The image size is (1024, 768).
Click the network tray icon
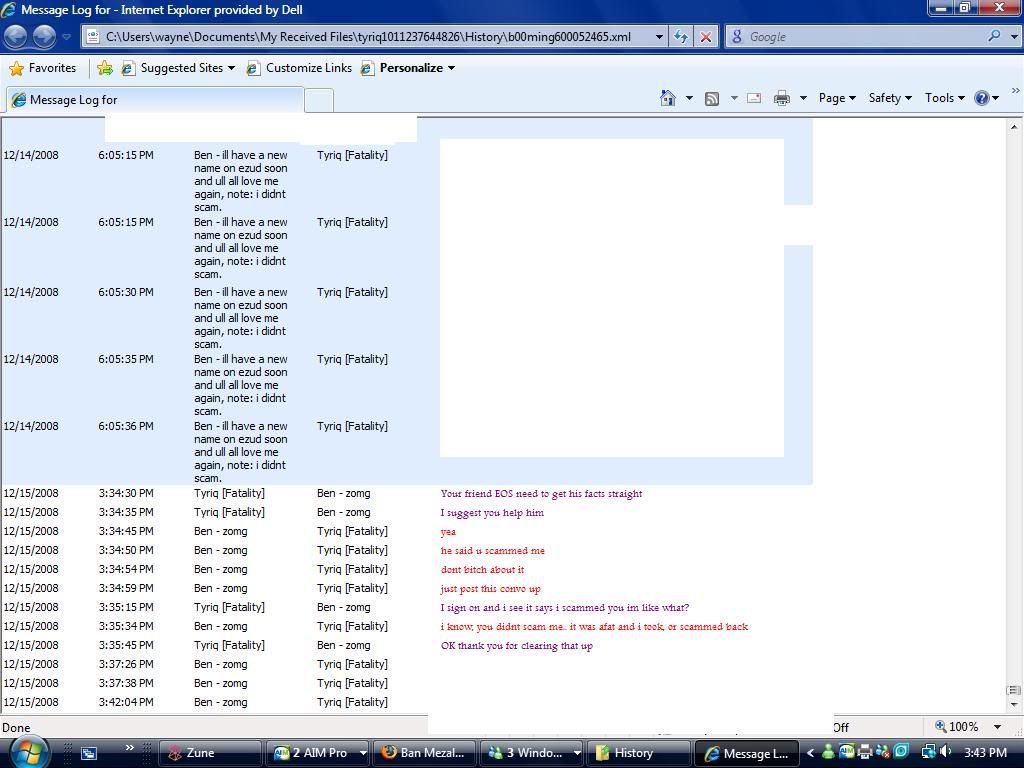tap(928, 752)
